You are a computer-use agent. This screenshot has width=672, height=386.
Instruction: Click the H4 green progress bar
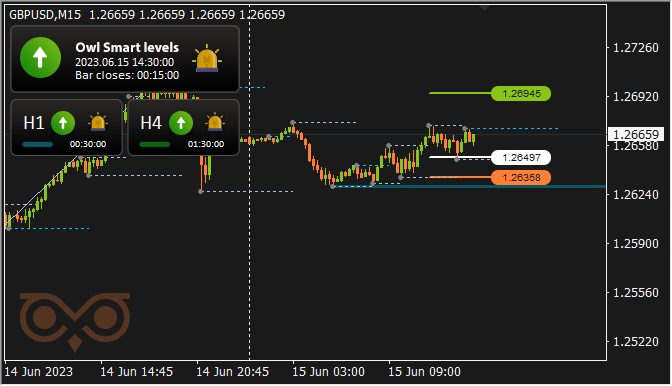click(x=155, y=144)
